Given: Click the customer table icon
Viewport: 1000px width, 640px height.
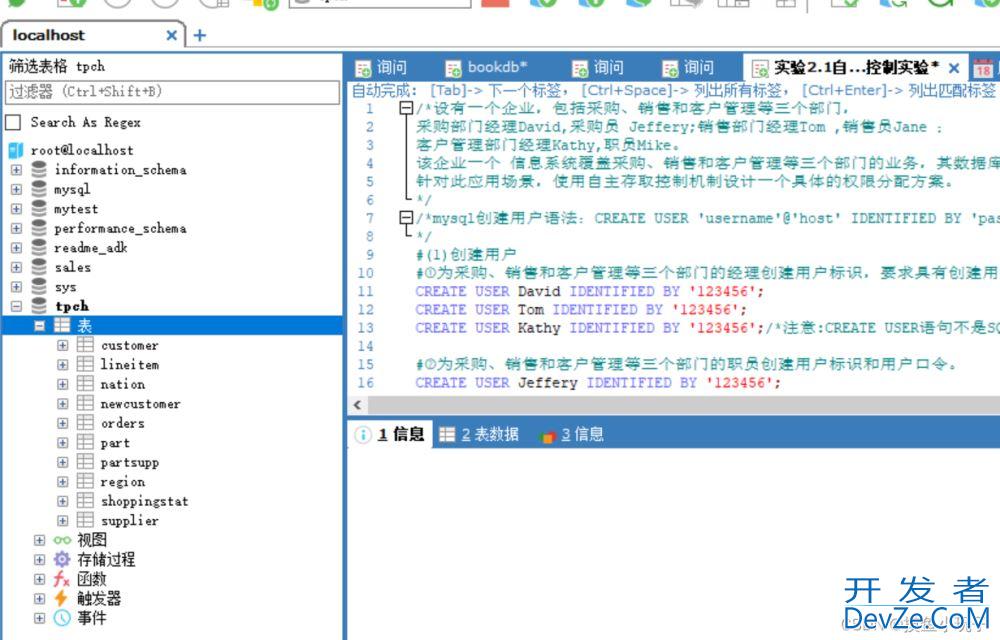Looking at the screenshot, I should point(85,345).
